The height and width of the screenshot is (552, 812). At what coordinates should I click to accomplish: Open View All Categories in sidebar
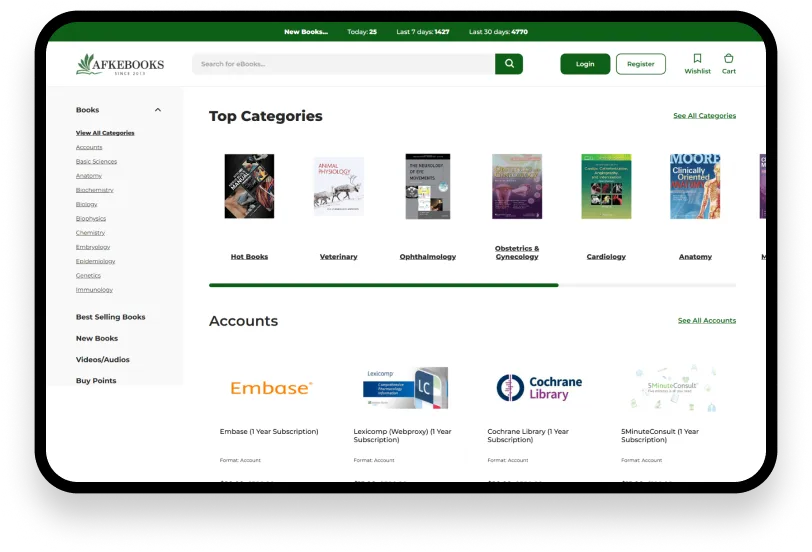click(105, 133)
